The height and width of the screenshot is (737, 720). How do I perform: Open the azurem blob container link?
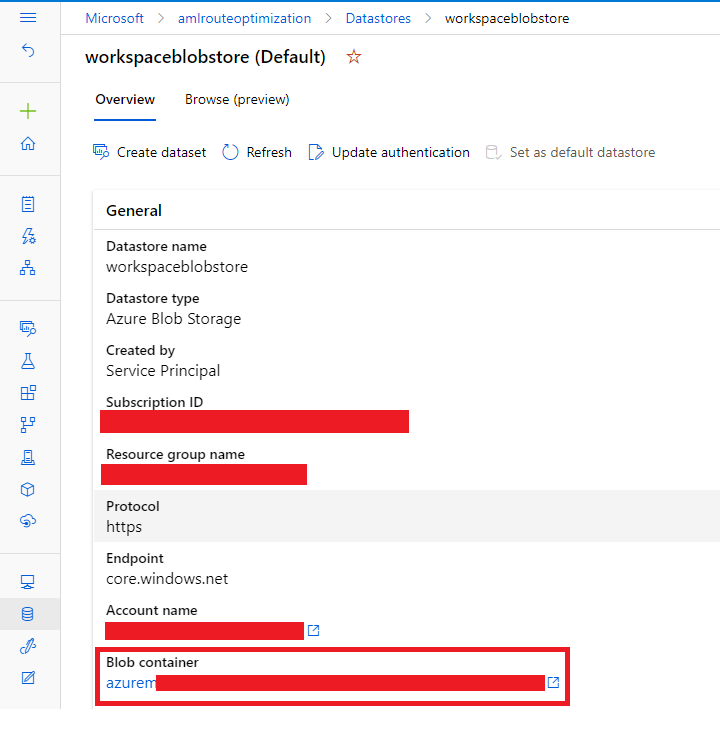(131, 682)
